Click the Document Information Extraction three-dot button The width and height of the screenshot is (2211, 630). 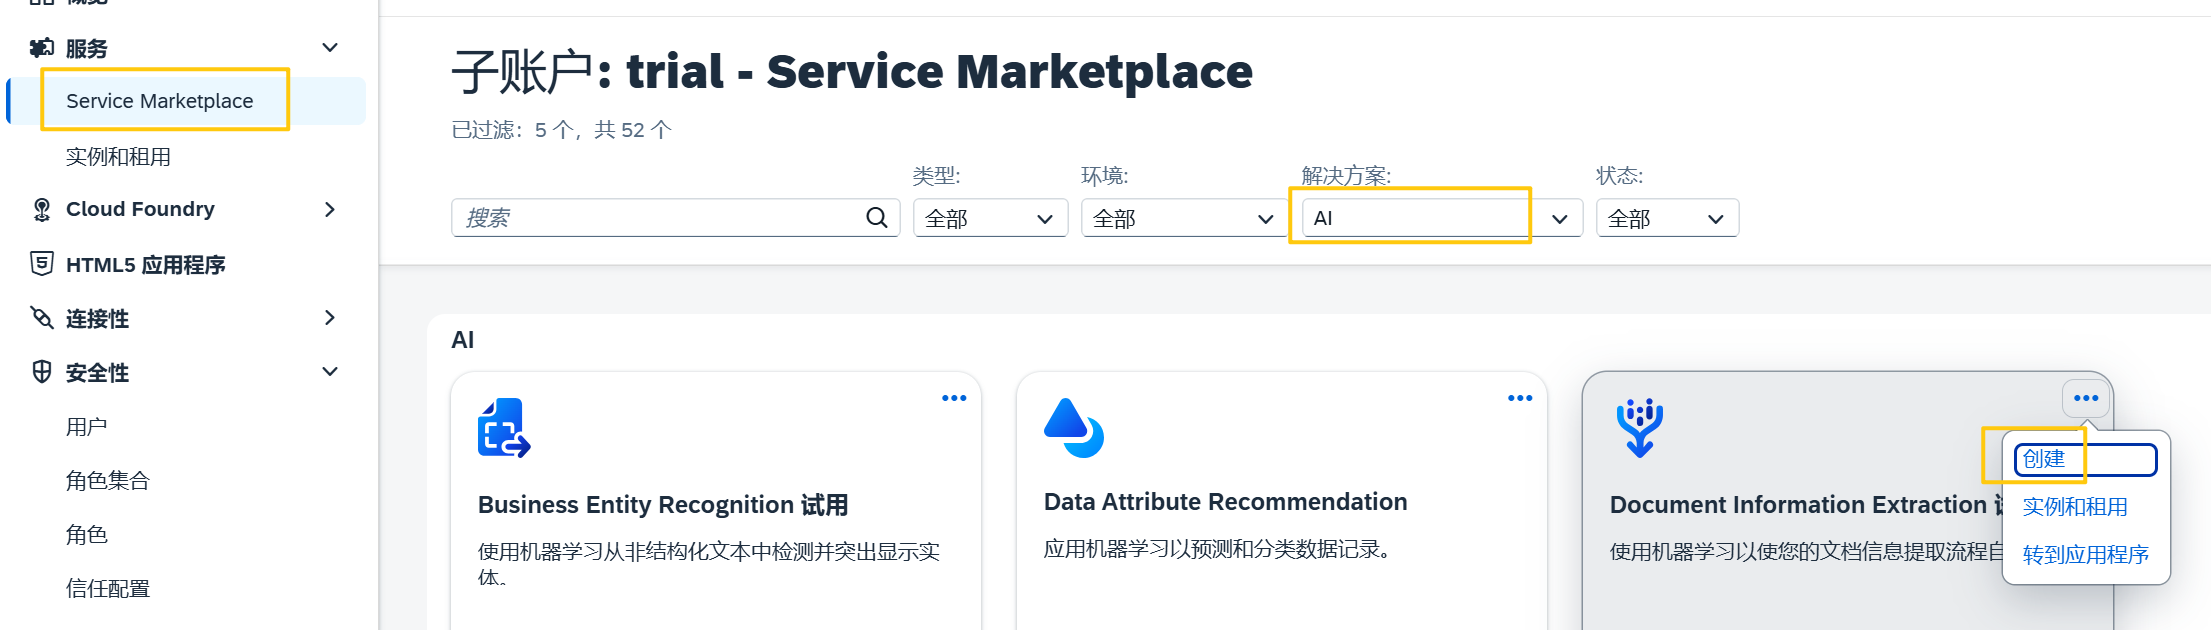(x=2086, y=398)
